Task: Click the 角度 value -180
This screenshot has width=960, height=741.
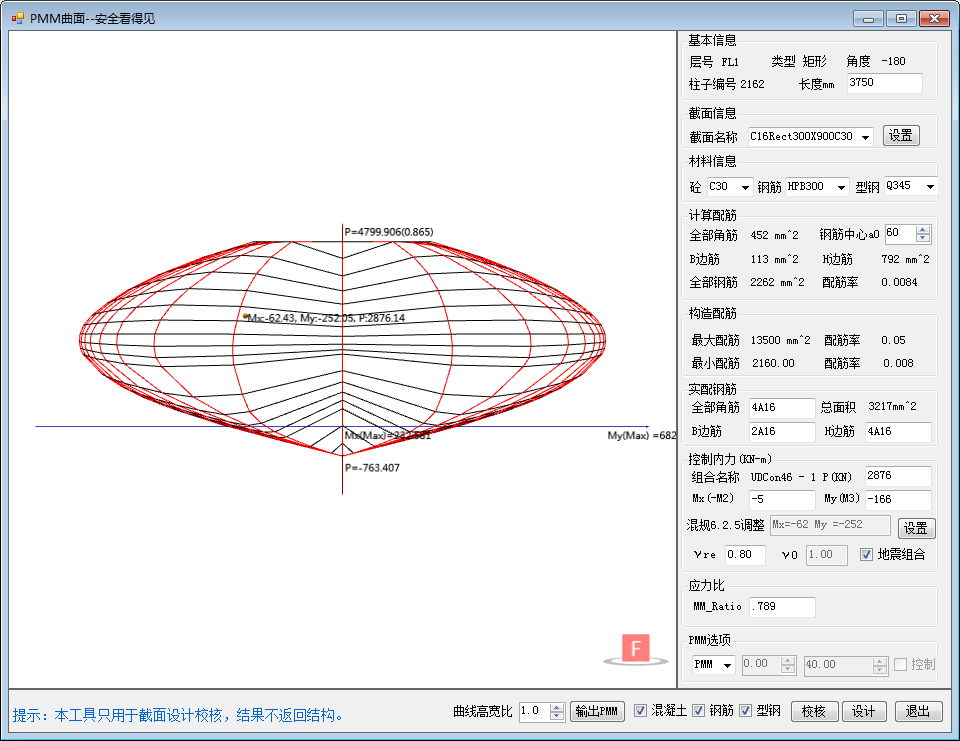Action: pyautogui.click(x=893, y=62)
